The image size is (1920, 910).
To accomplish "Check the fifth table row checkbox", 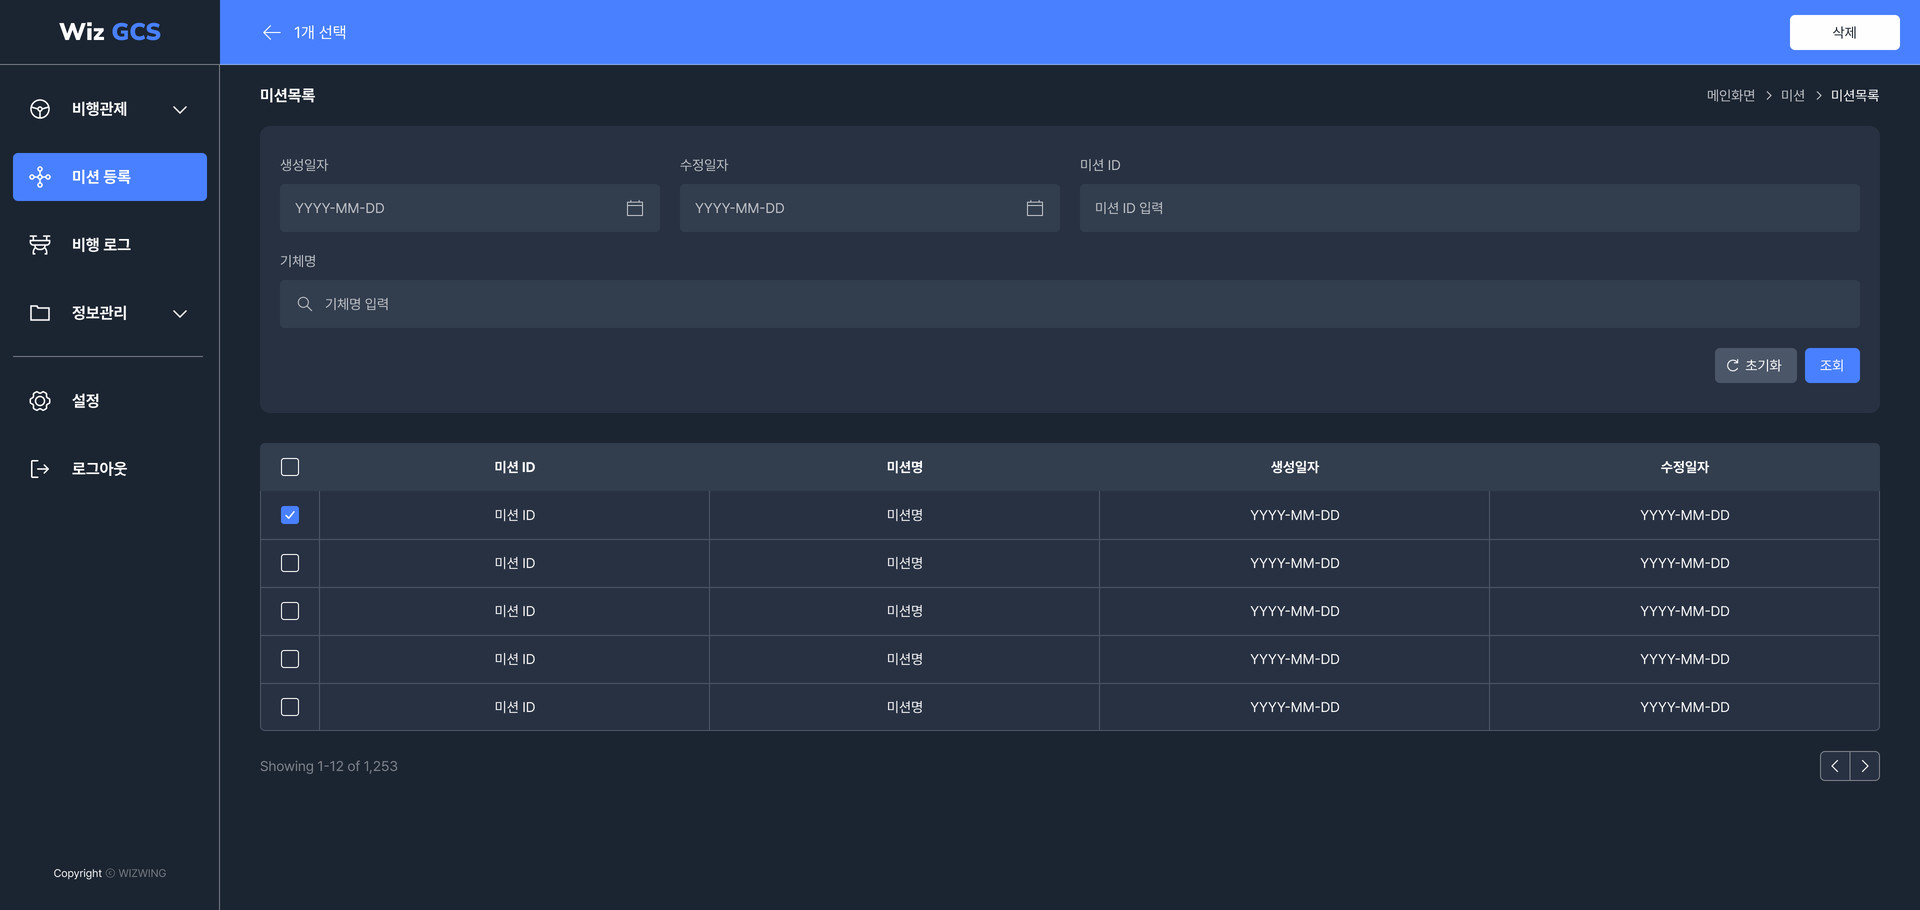I will [290, 707].
